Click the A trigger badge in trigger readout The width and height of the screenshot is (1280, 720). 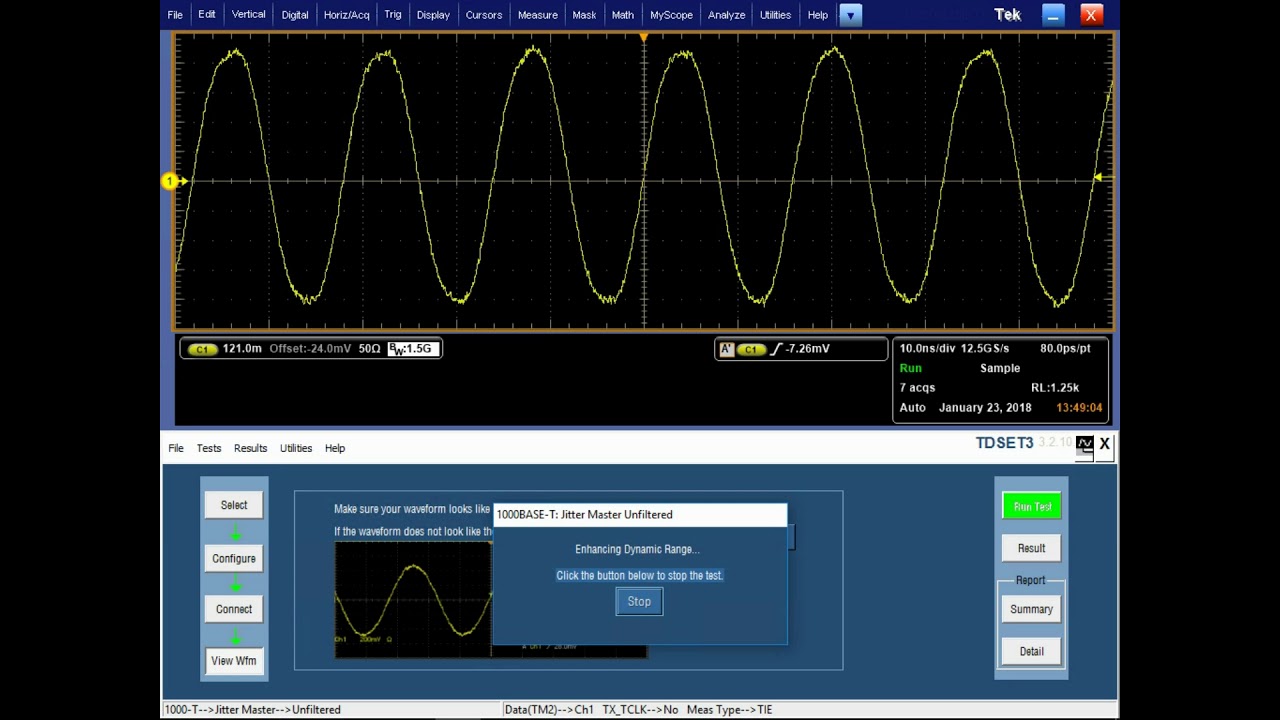click(x=727, y=349)
